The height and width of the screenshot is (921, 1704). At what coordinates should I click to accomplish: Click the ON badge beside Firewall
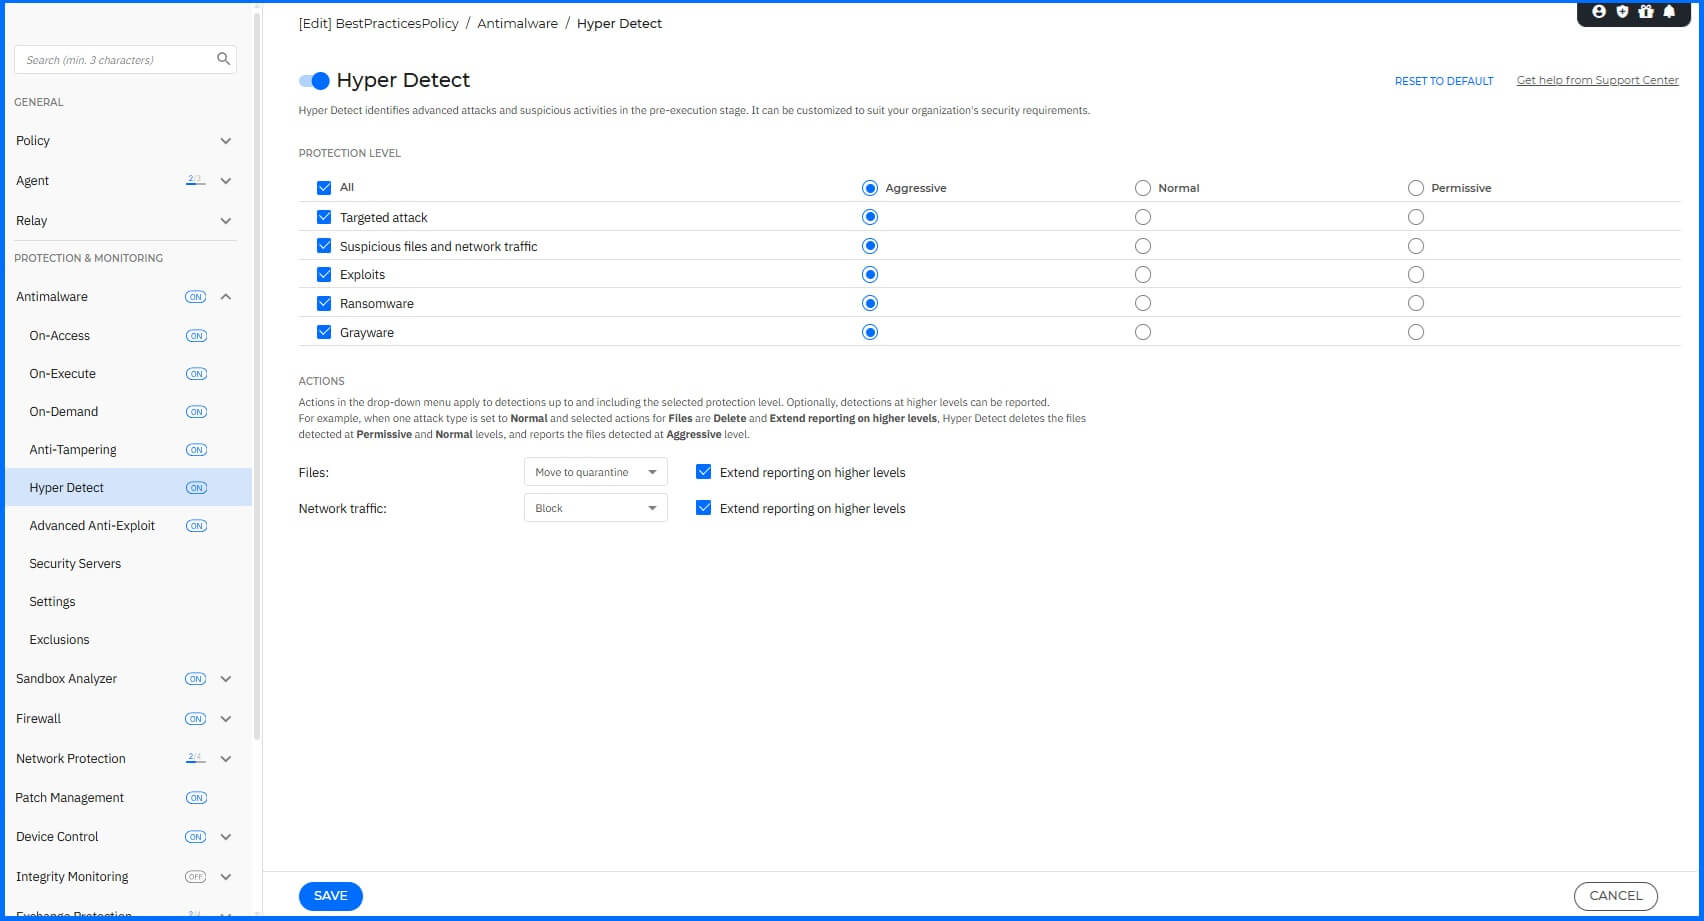point(195,718)
